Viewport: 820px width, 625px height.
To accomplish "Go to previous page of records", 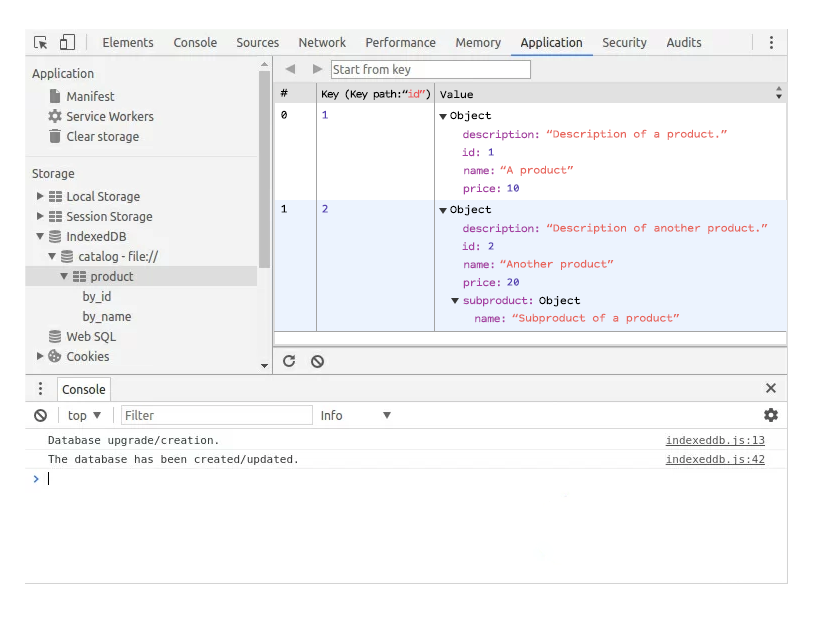I will 290,69.
